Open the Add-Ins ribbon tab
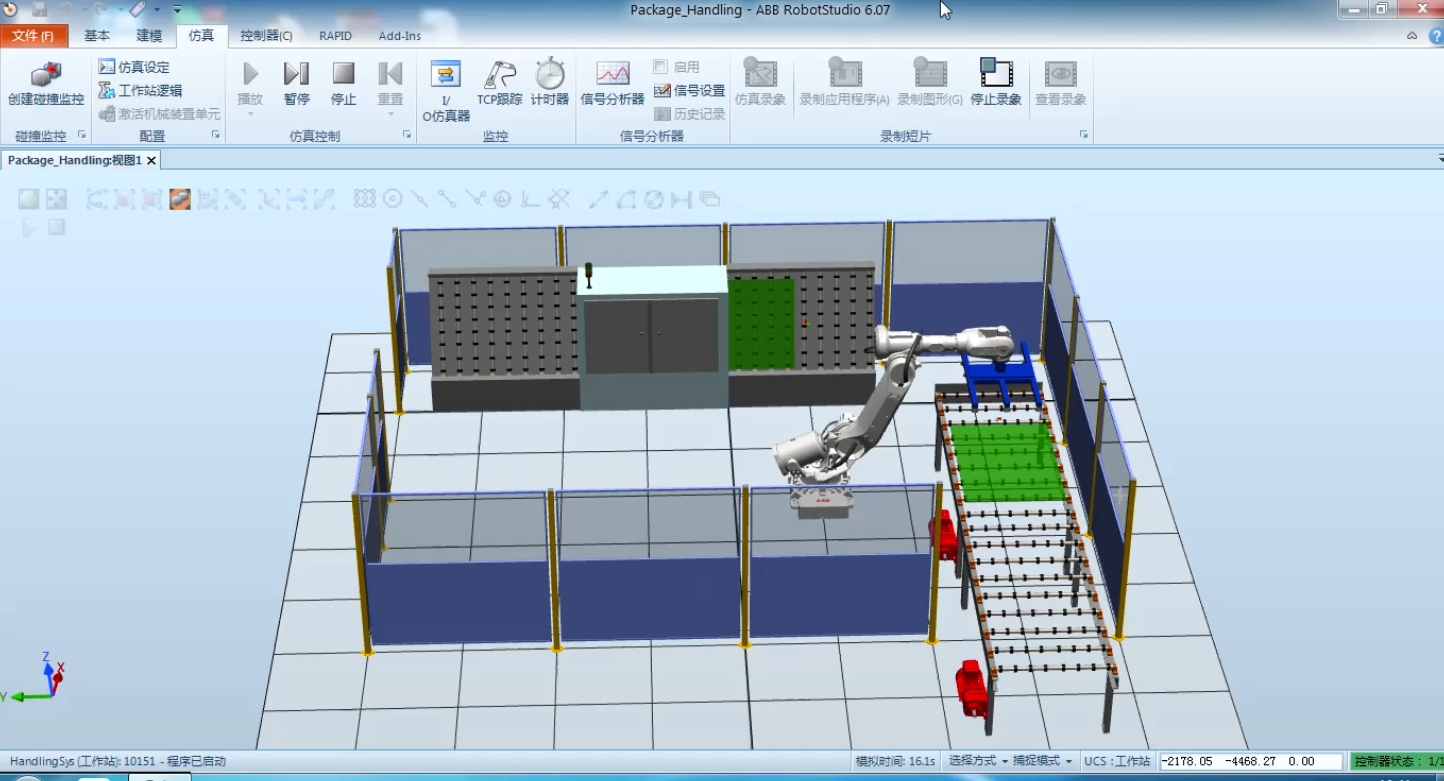Viewport: 1444px width, 781px height. (400, 36)
